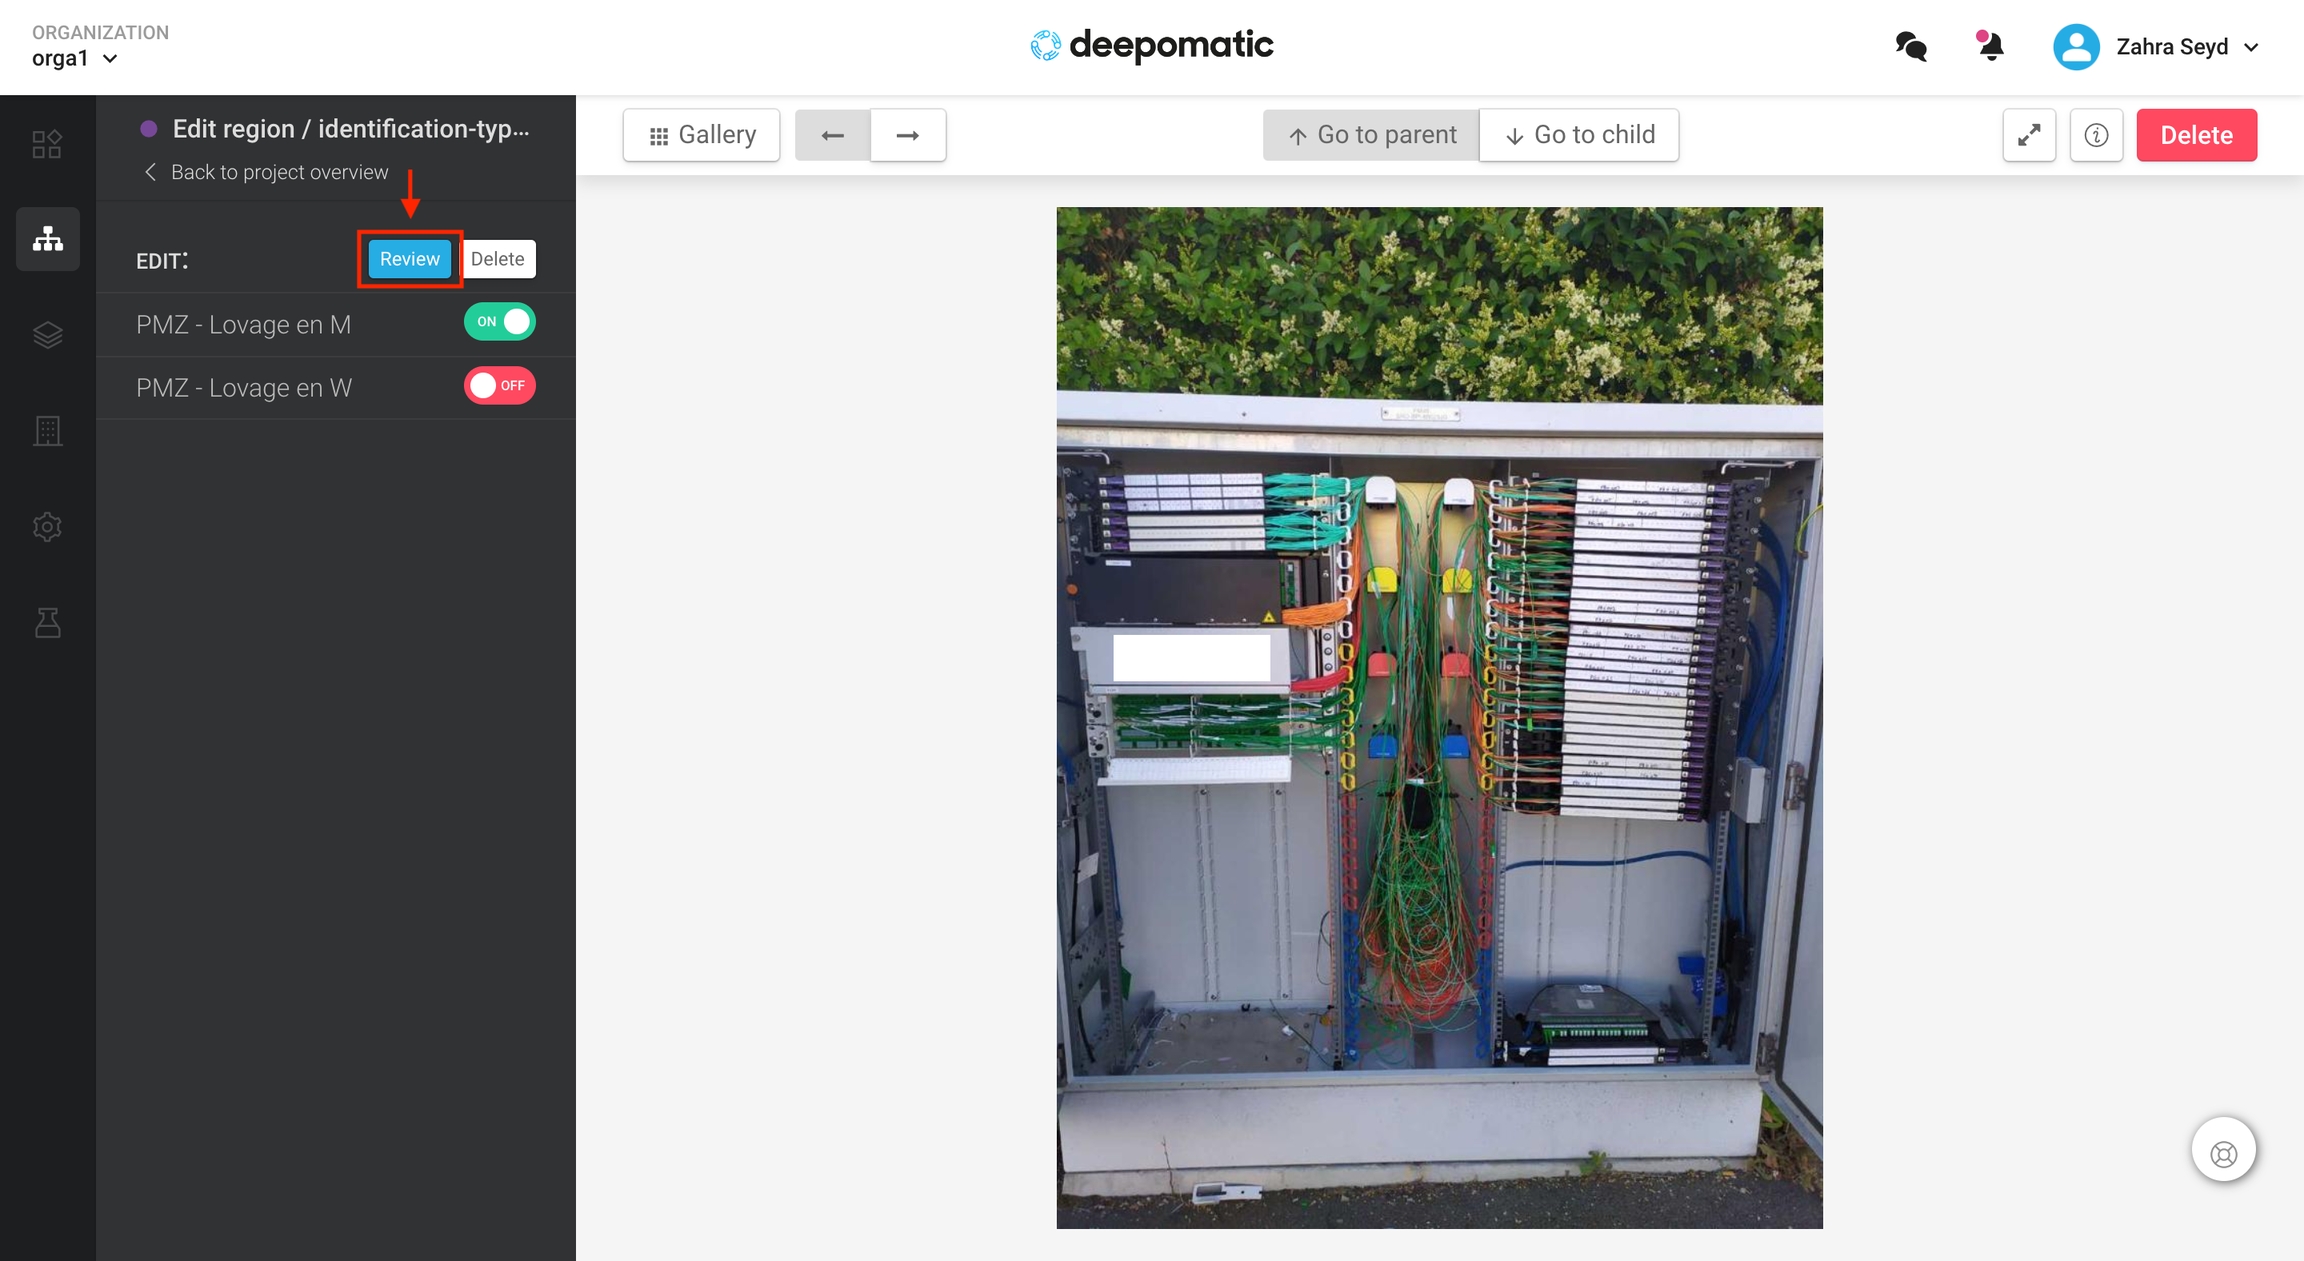Switch to Delete edit mode

click(x=497, y=259)
